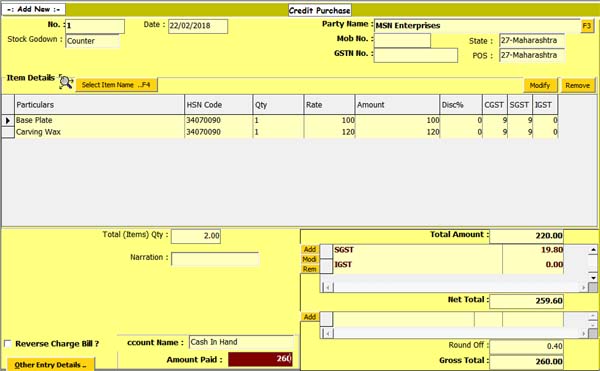Select the Carving Wax row header
Image resolution: width=600 pixels, height=371 pixels.
tap(8, 132)
